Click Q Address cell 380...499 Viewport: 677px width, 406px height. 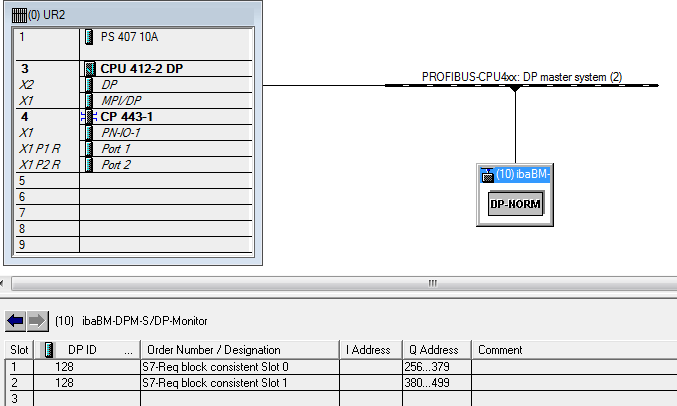pos(437,383)
